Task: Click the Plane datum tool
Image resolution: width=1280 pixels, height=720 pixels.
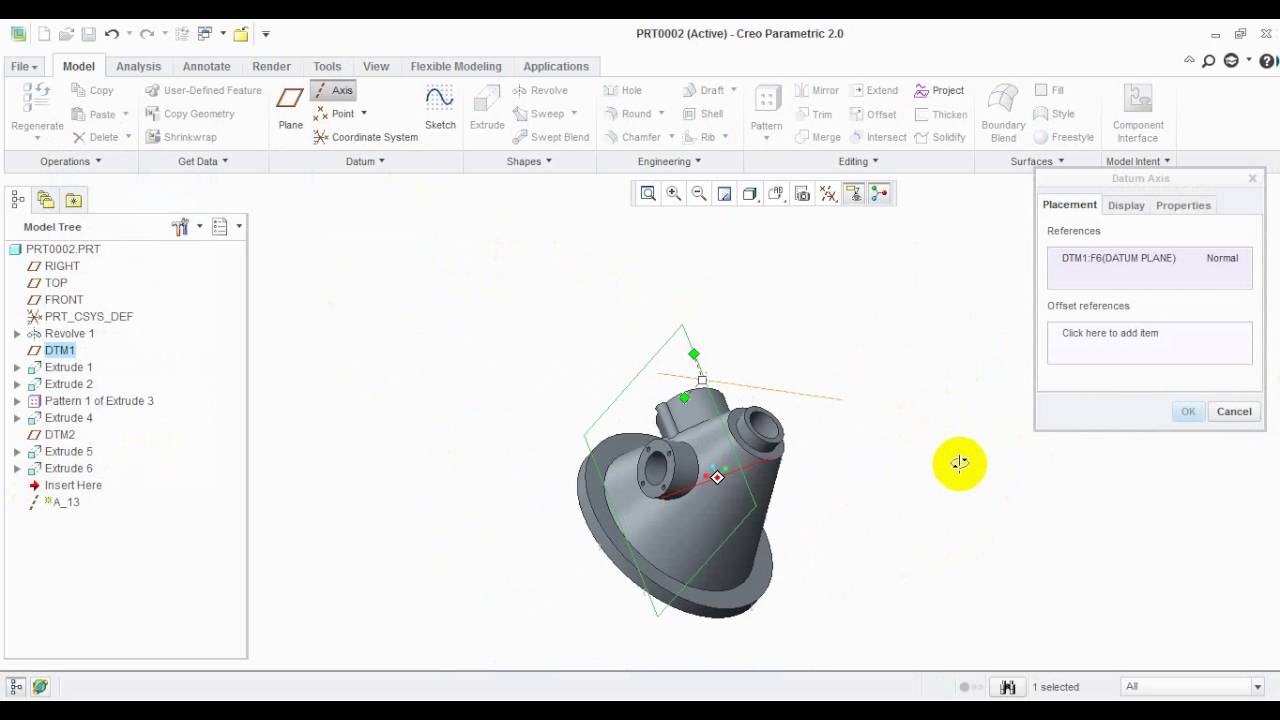Action: pos(290,107)
